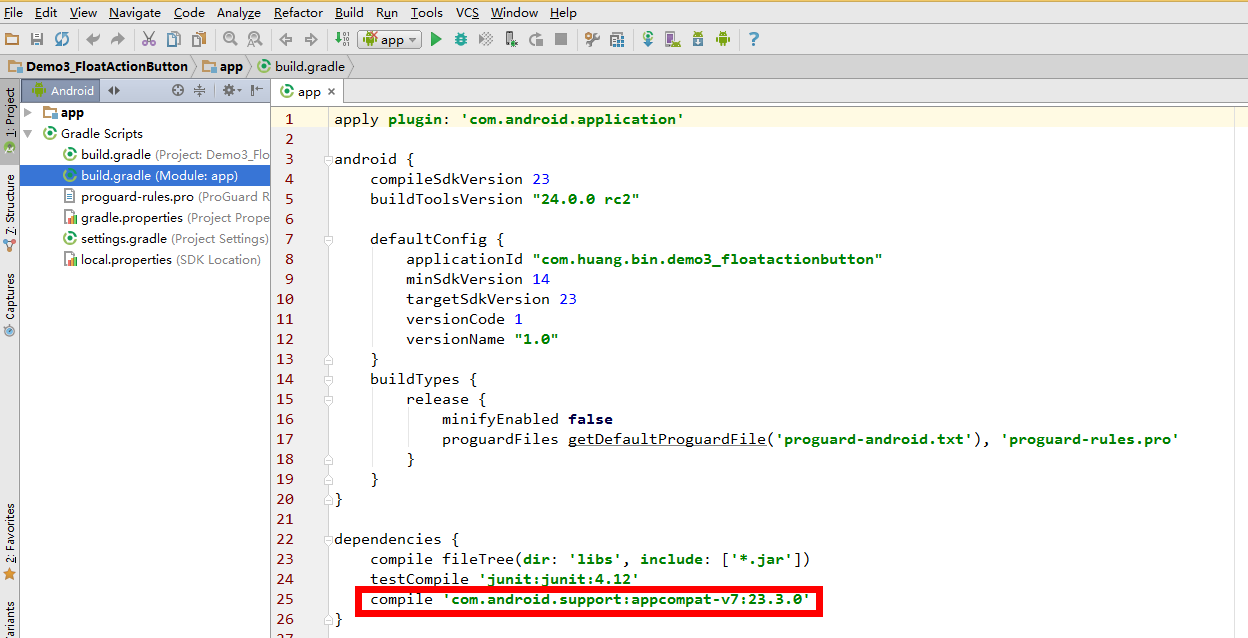This screenshot has height=638, width=1248.
Task: Open the Refactor menu
Action: (298, 12)
